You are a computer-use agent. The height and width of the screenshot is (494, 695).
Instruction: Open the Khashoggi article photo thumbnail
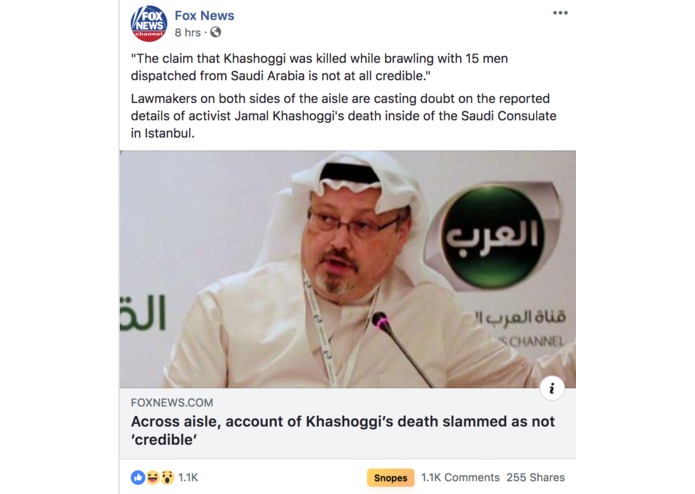coord(348,269)
